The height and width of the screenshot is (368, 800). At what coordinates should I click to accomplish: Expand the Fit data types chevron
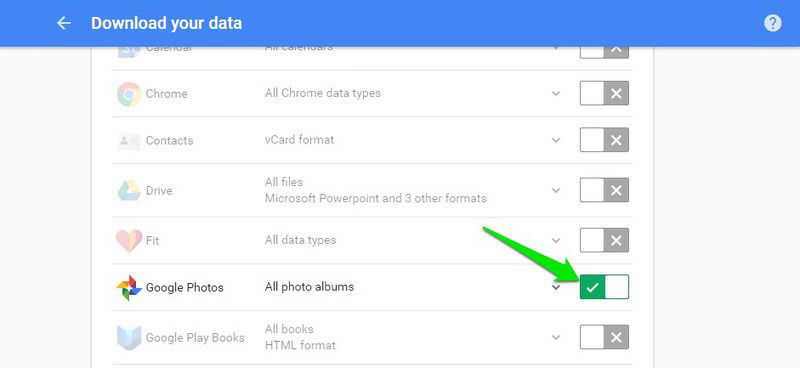556,240
